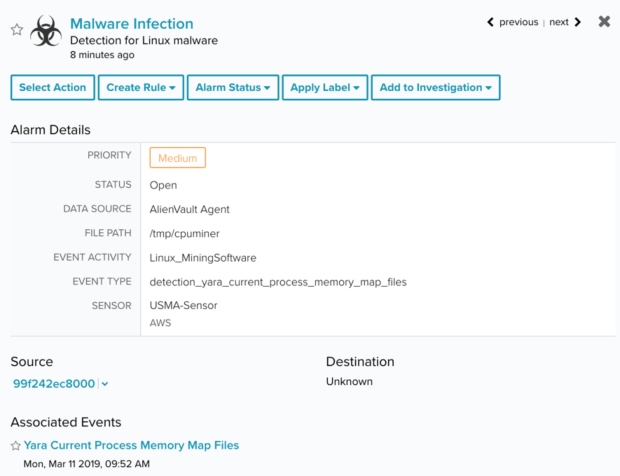Select the Open status value
The image size is (620, 476).
(x=163, y=185)
